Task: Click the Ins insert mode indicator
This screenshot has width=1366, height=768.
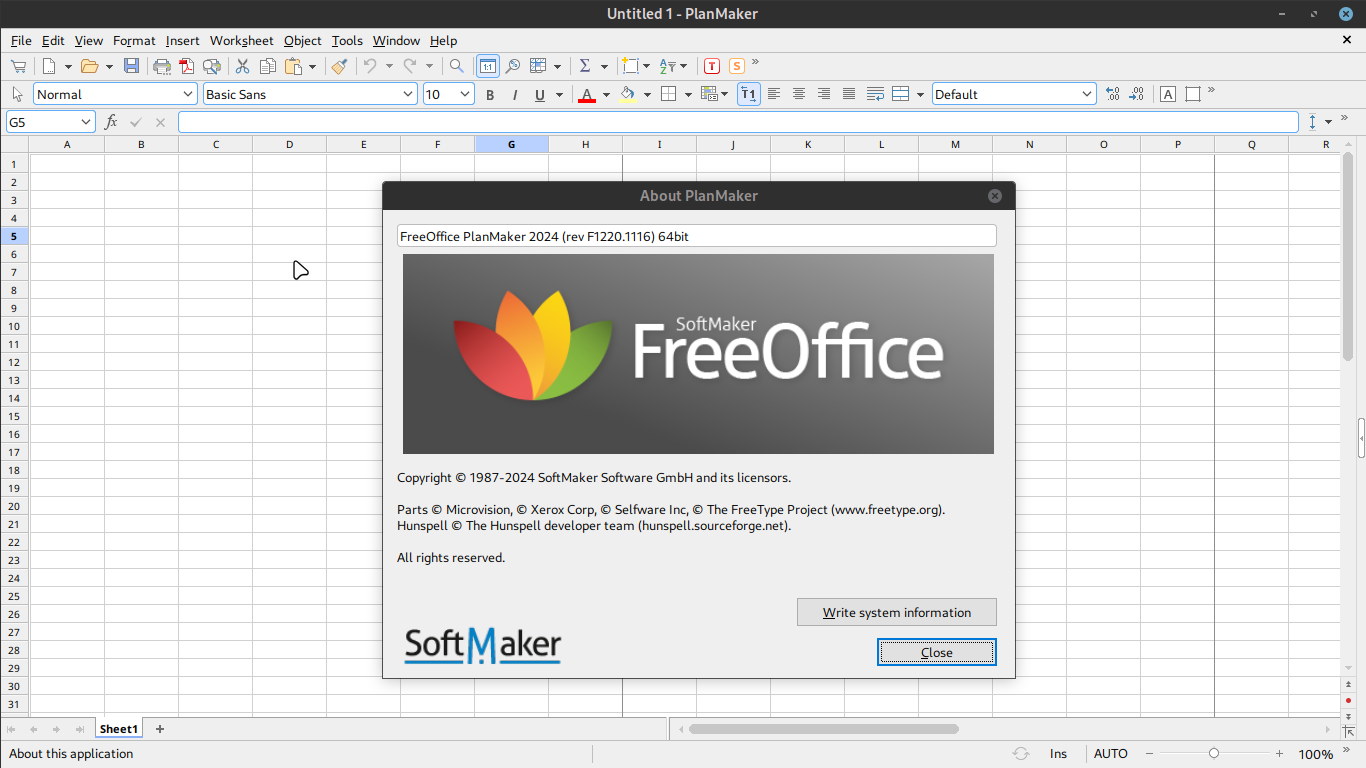Action: click(x=1058, y=754)
